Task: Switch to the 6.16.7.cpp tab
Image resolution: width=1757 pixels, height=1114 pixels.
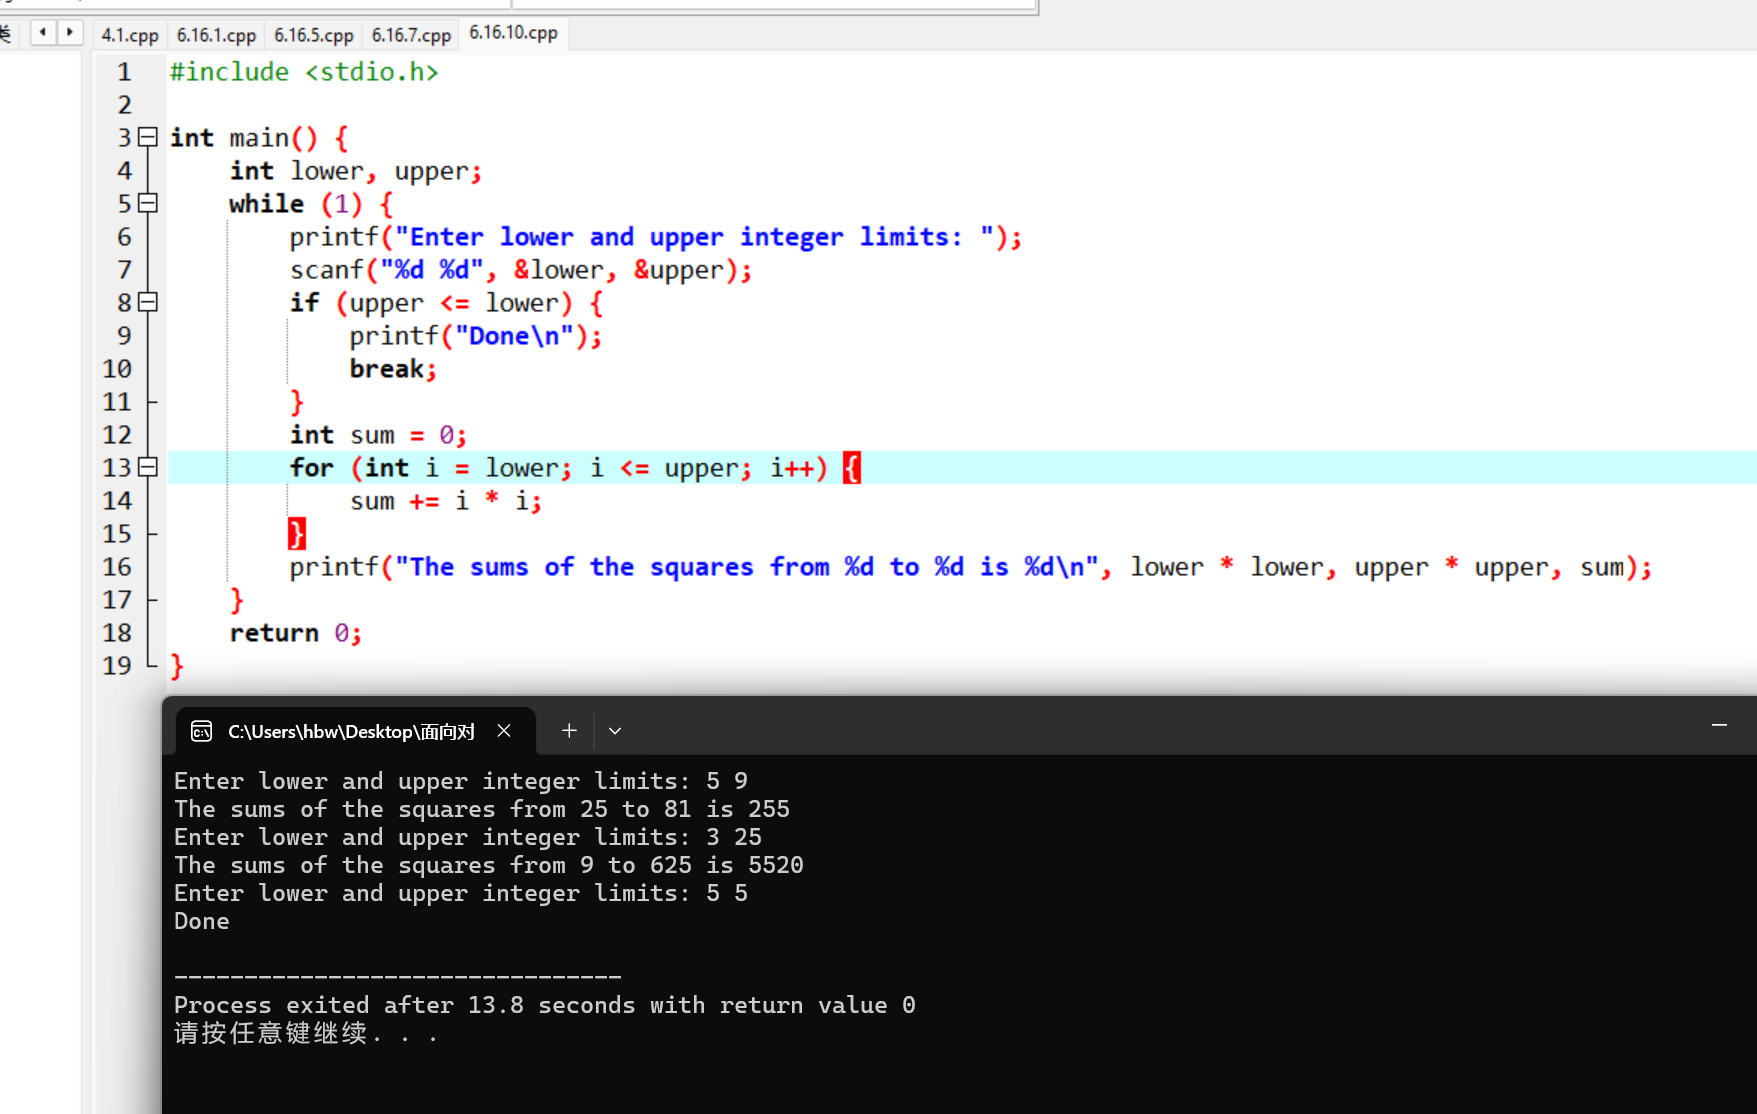Action: [x=411, y=35]
